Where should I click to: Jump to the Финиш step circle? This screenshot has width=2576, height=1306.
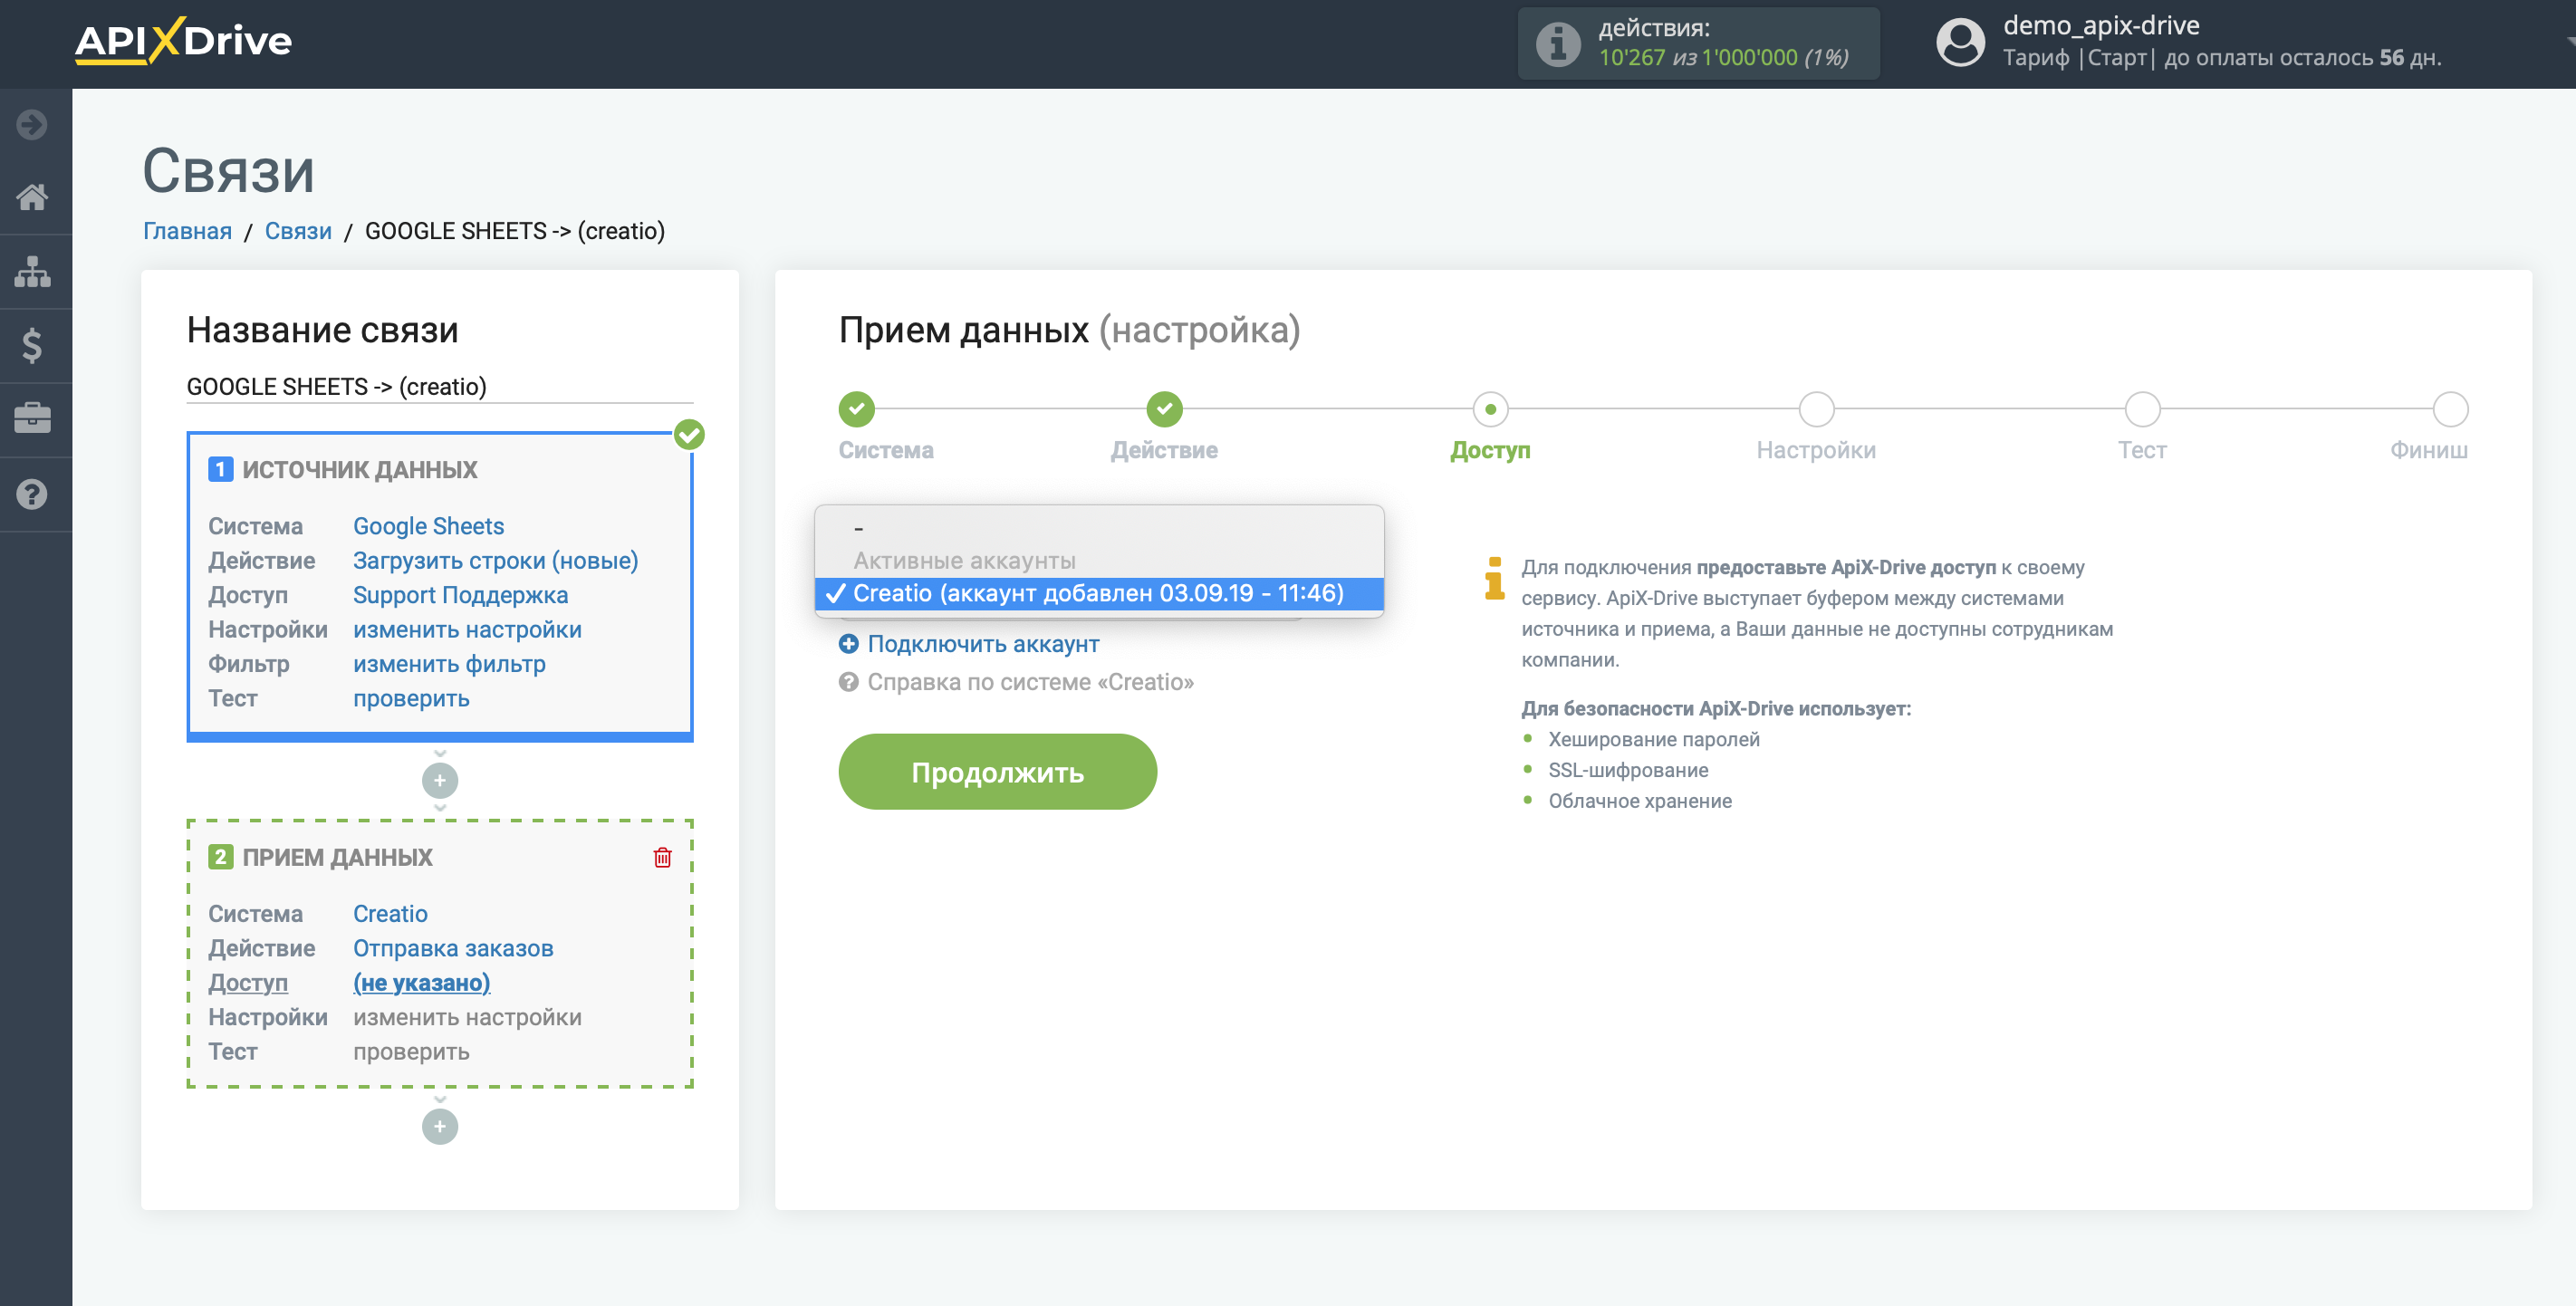(x=2450, y=409)
